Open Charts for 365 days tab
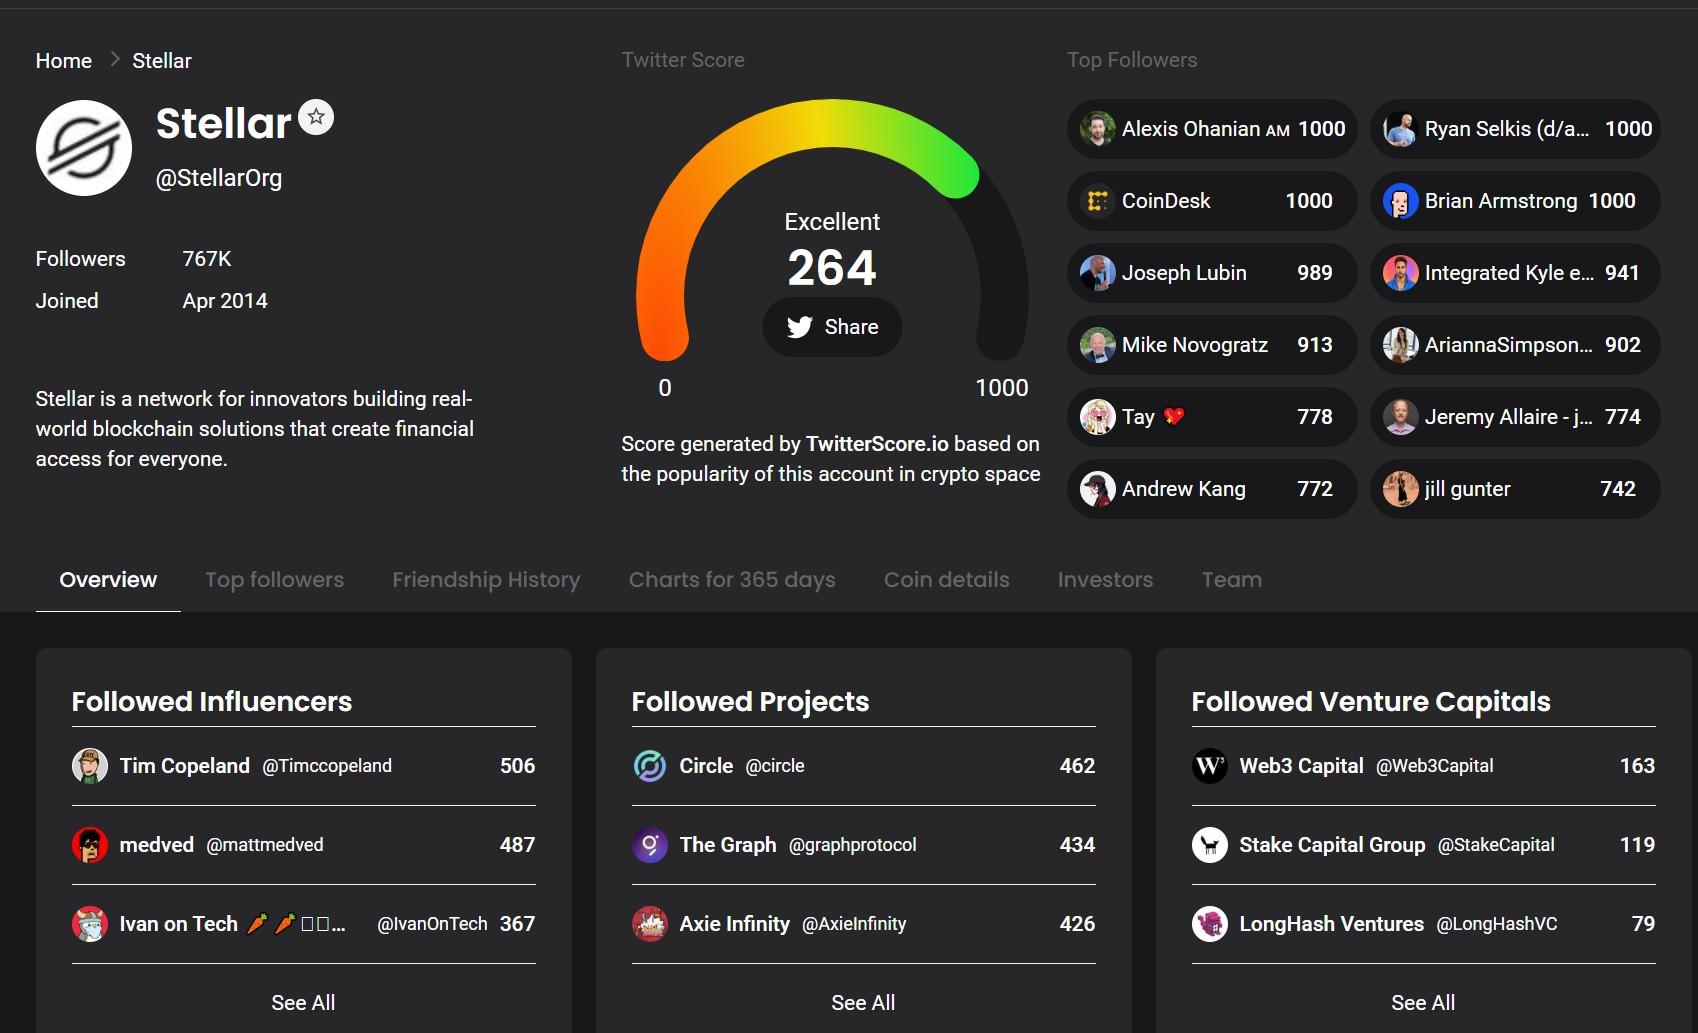The image size is (1698, 1033). point(732,580)
